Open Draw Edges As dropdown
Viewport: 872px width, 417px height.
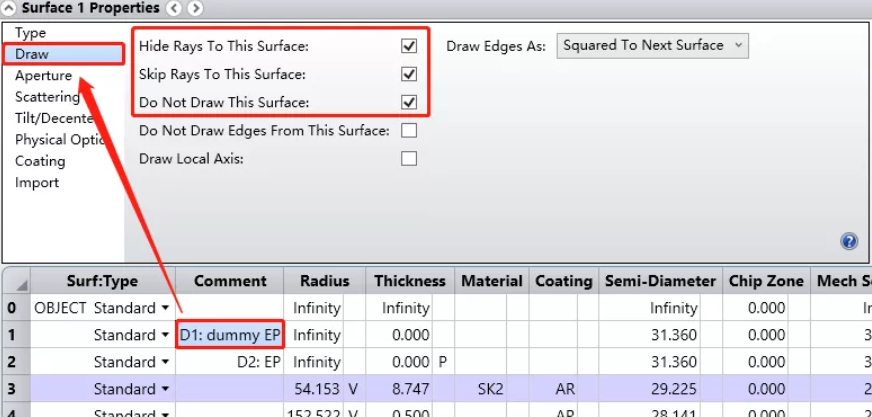coord(652,46)
